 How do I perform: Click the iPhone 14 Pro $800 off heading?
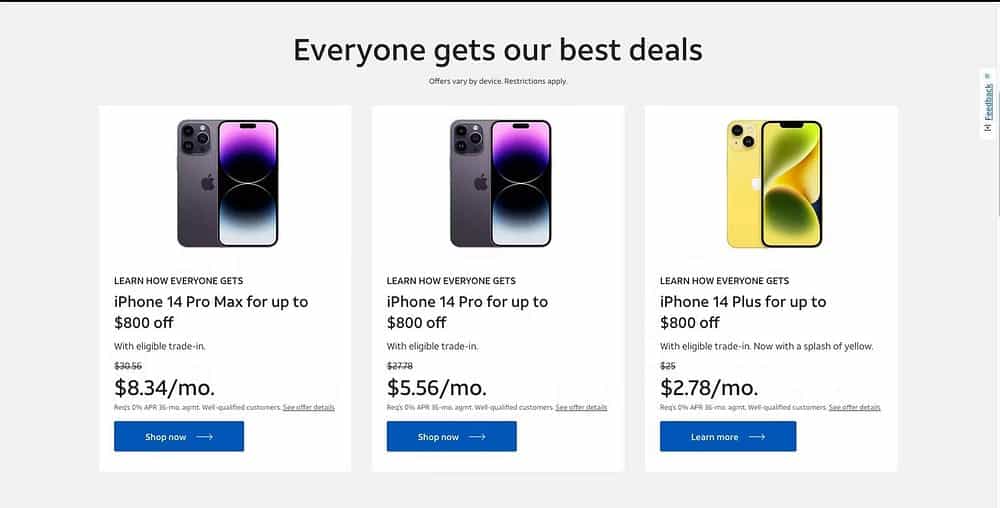point(467,312)
